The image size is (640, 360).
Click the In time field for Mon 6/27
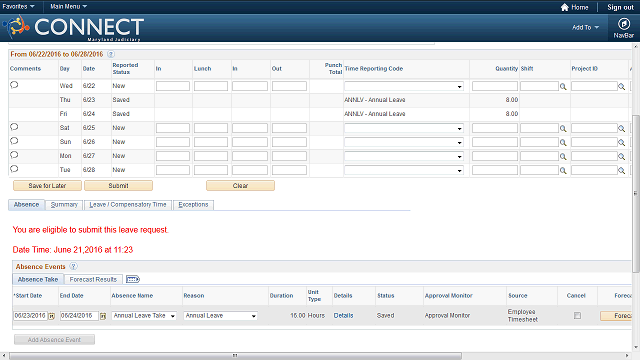tap(173, 156)
